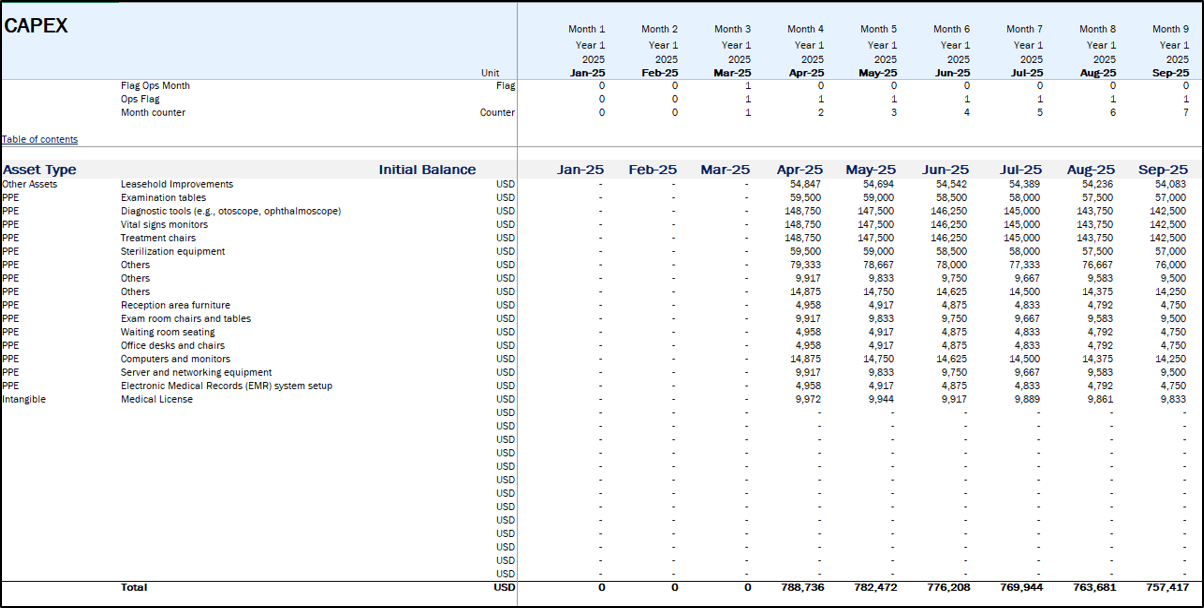The image size is (1204, 608).
Task: Click the Month 6 header cell
Action: coord(952,30)
